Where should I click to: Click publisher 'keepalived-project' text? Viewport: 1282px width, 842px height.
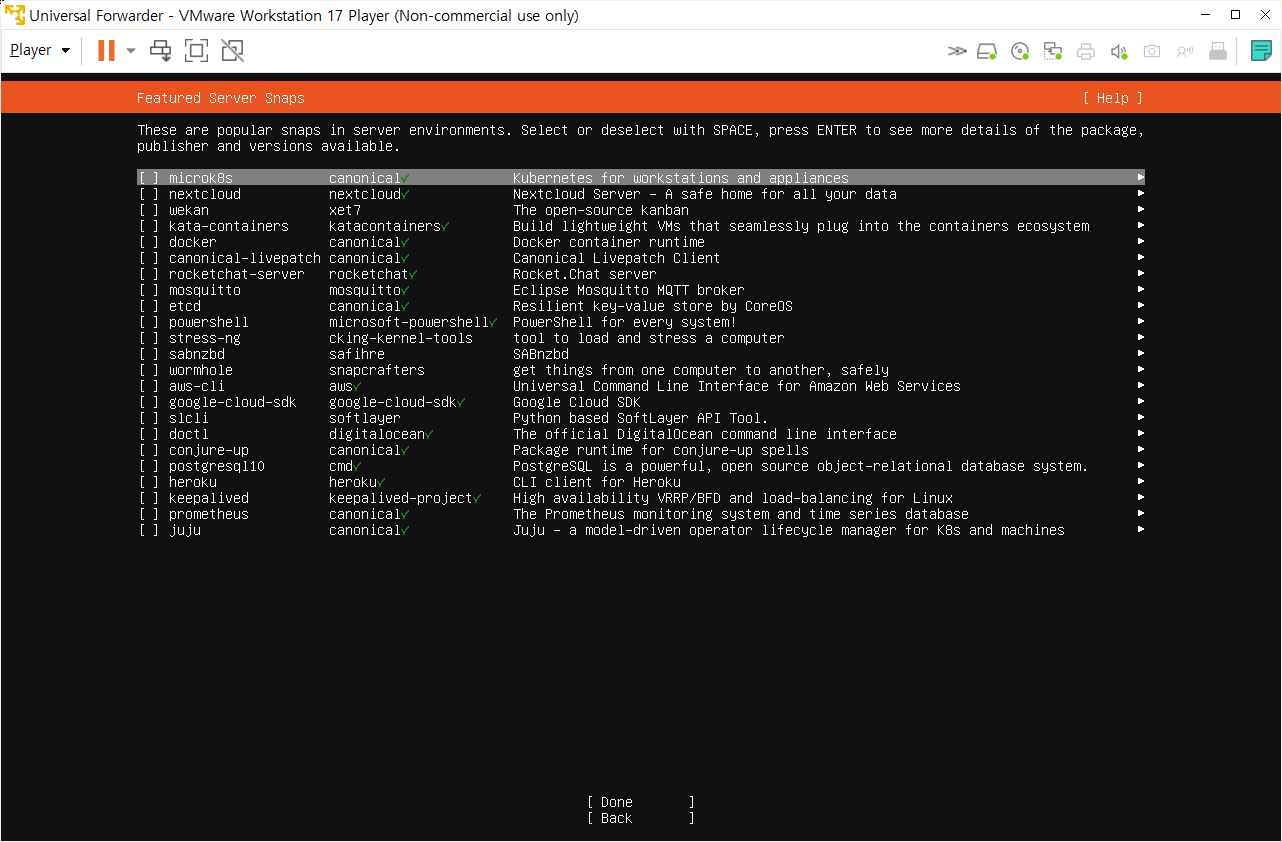pos(401,498)
